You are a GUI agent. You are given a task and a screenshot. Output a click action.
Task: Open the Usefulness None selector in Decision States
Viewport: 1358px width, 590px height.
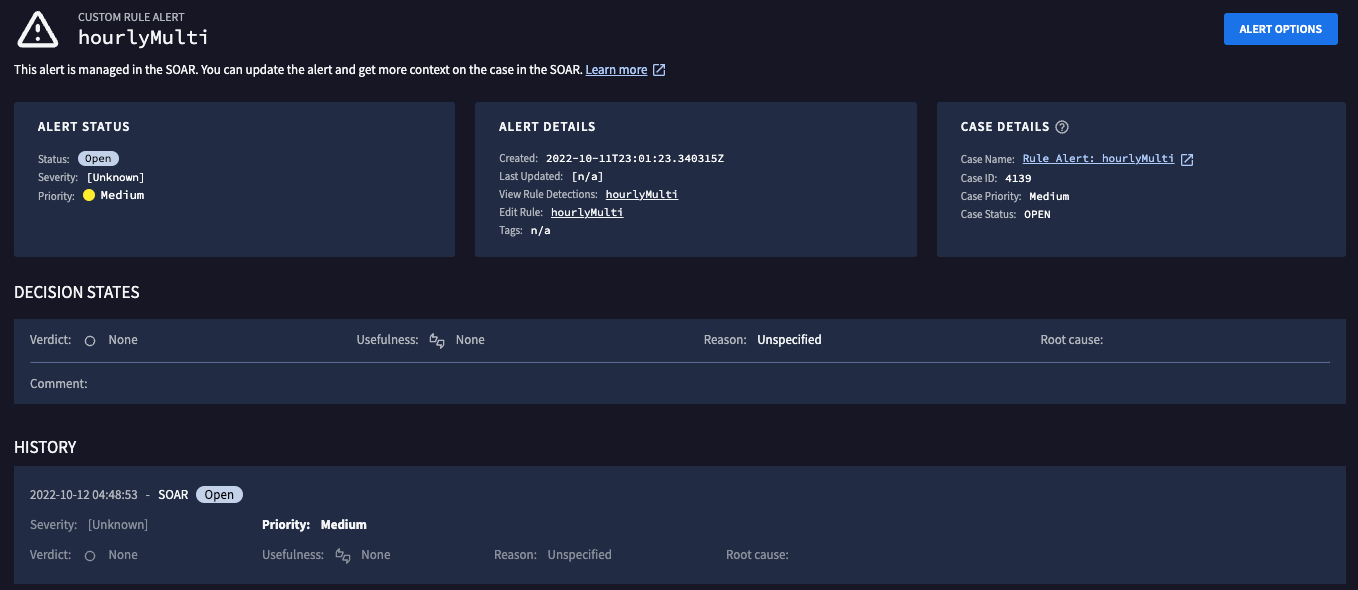coord(470,340)
